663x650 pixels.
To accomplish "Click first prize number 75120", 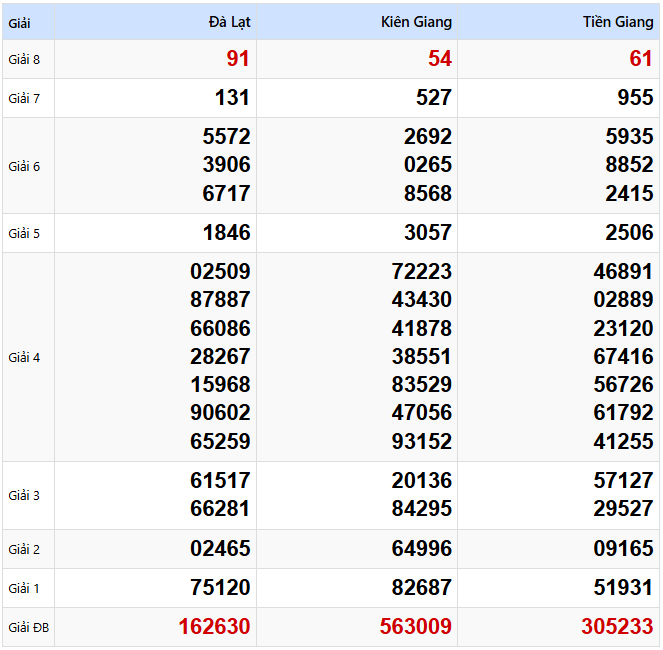I will 220,588.
